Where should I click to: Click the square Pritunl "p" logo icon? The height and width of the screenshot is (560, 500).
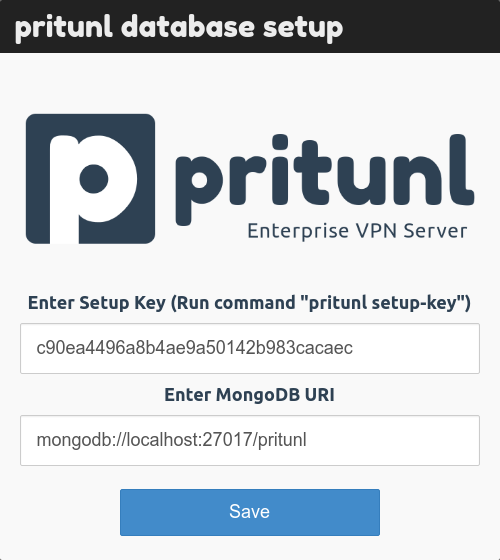(90, 179)
